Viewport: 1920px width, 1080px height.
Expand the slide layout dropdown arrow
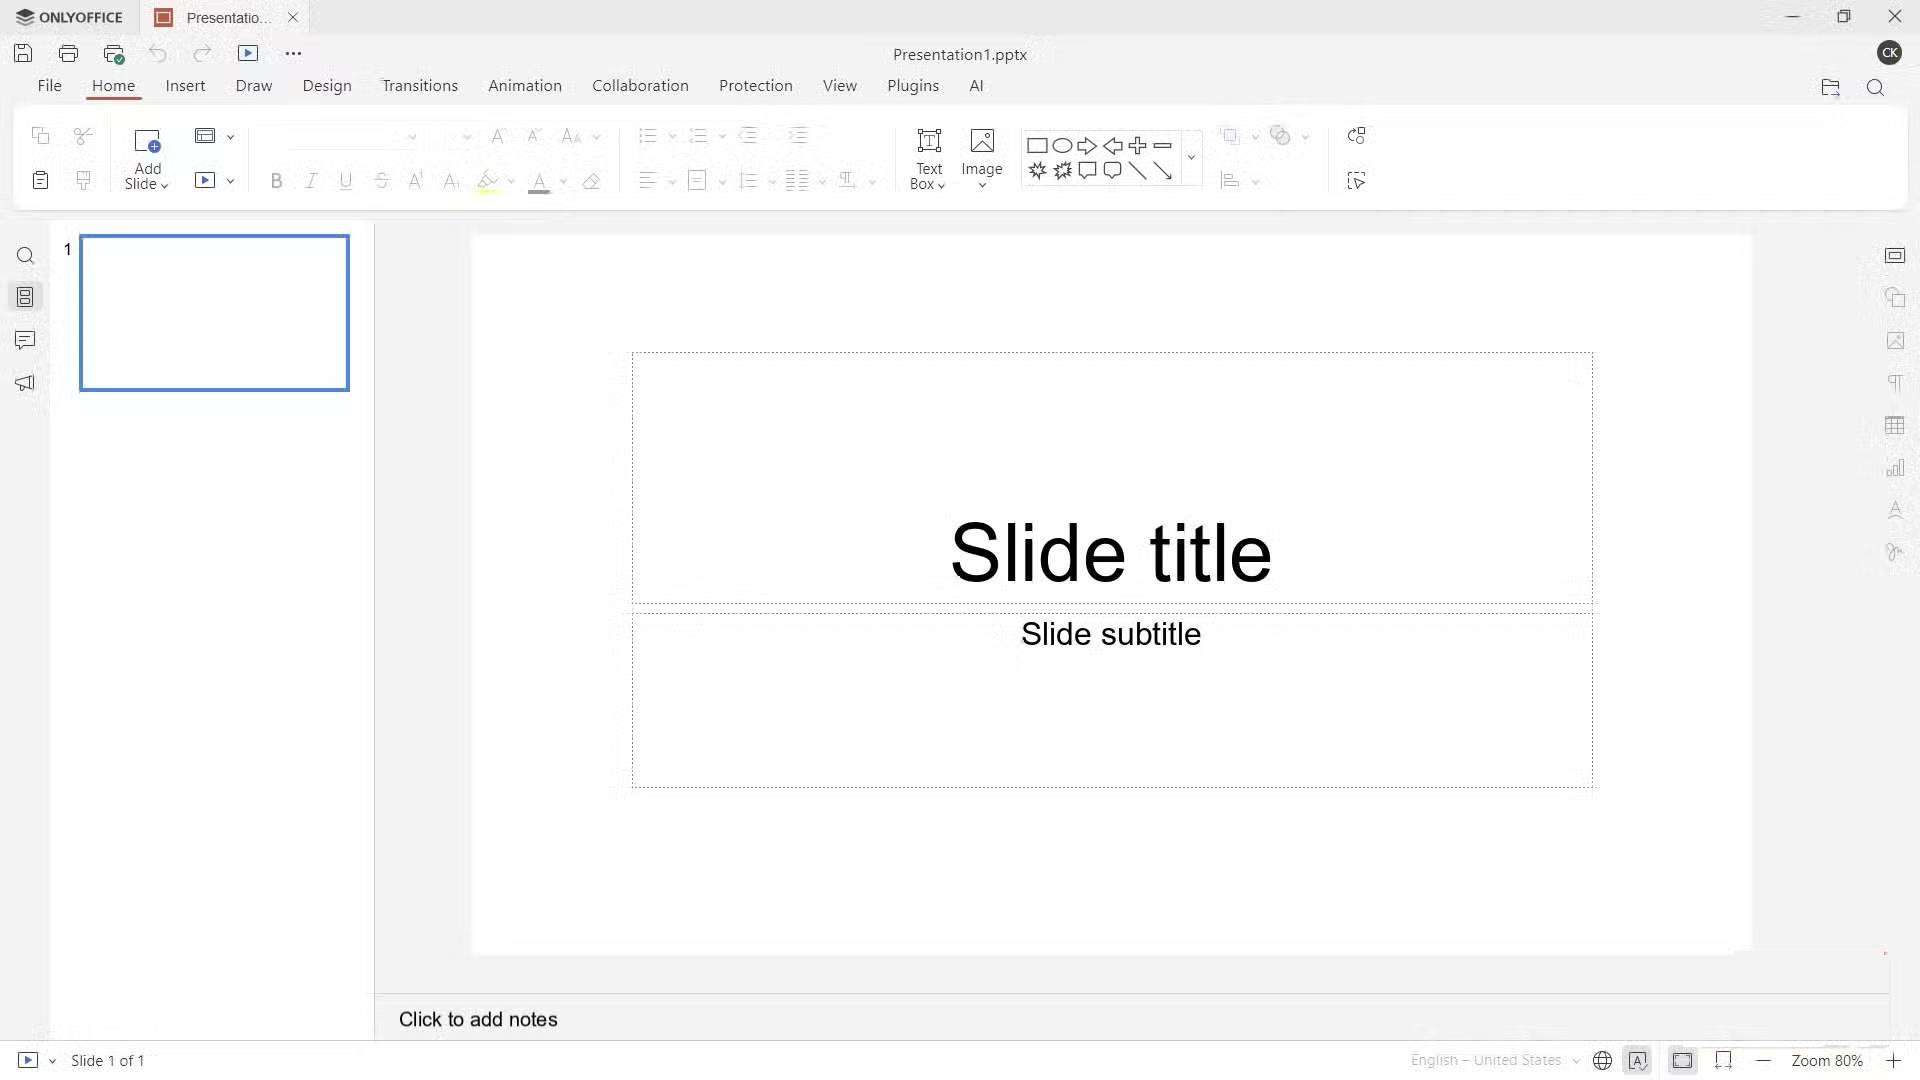pyautogui.click(x=230, y=137)
